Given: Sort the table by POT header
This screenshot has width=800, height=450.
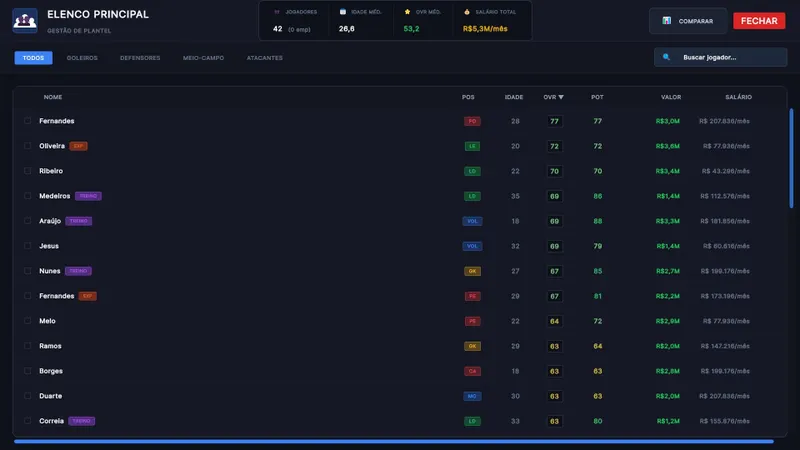Looking at the screenshot, I should click(x=597, y=97).
